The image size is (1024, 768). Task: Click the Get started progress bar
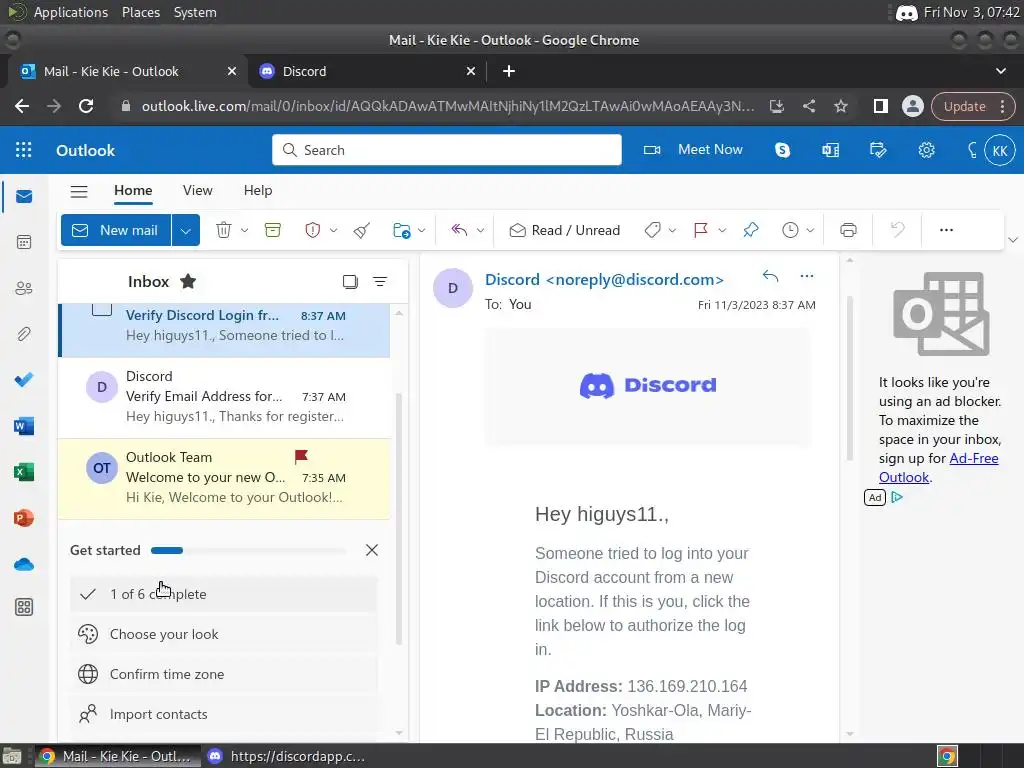[248, 551]
